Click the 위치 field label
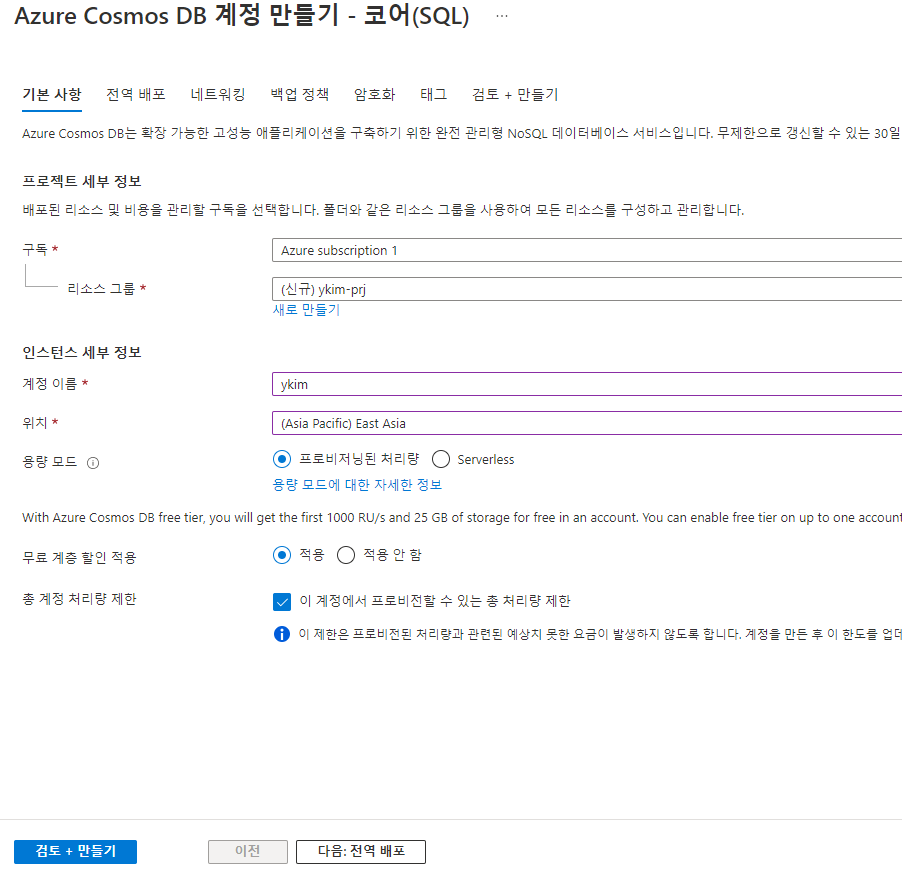Screen dimensions: 902x874 point(35,423)
